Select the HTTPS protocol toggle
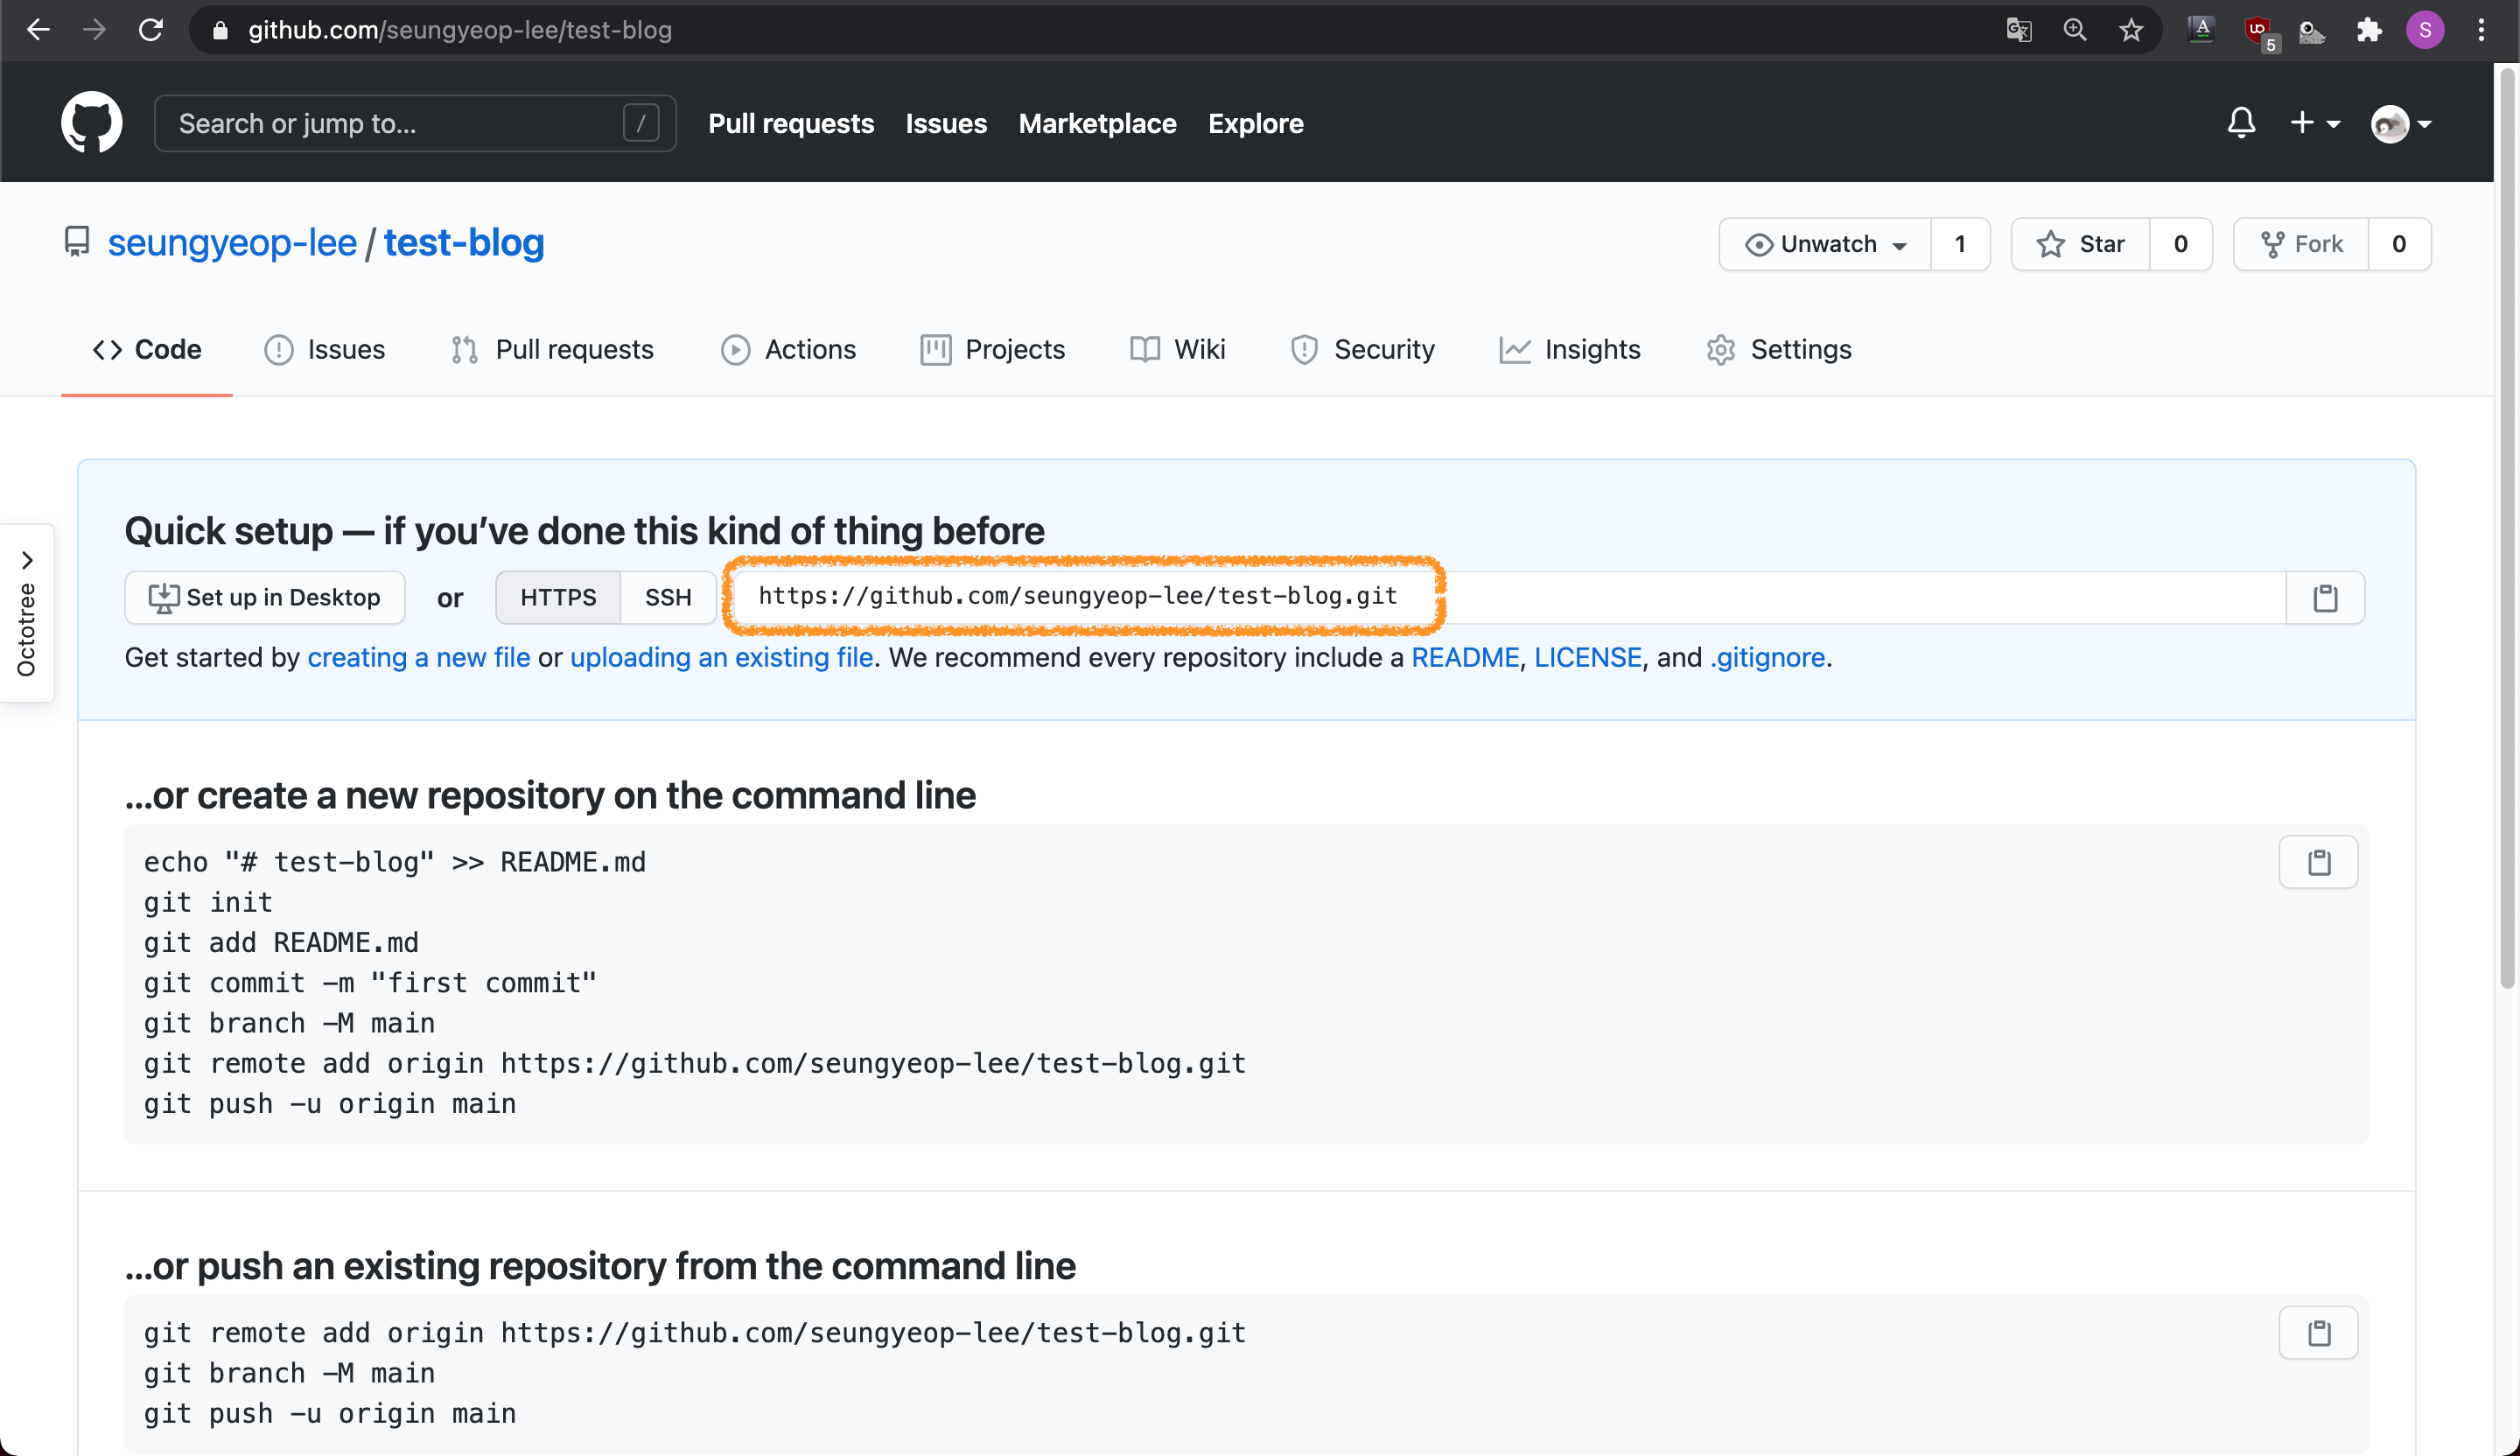The width and height of the screenshot is (2520, 1456). [558, 598]
